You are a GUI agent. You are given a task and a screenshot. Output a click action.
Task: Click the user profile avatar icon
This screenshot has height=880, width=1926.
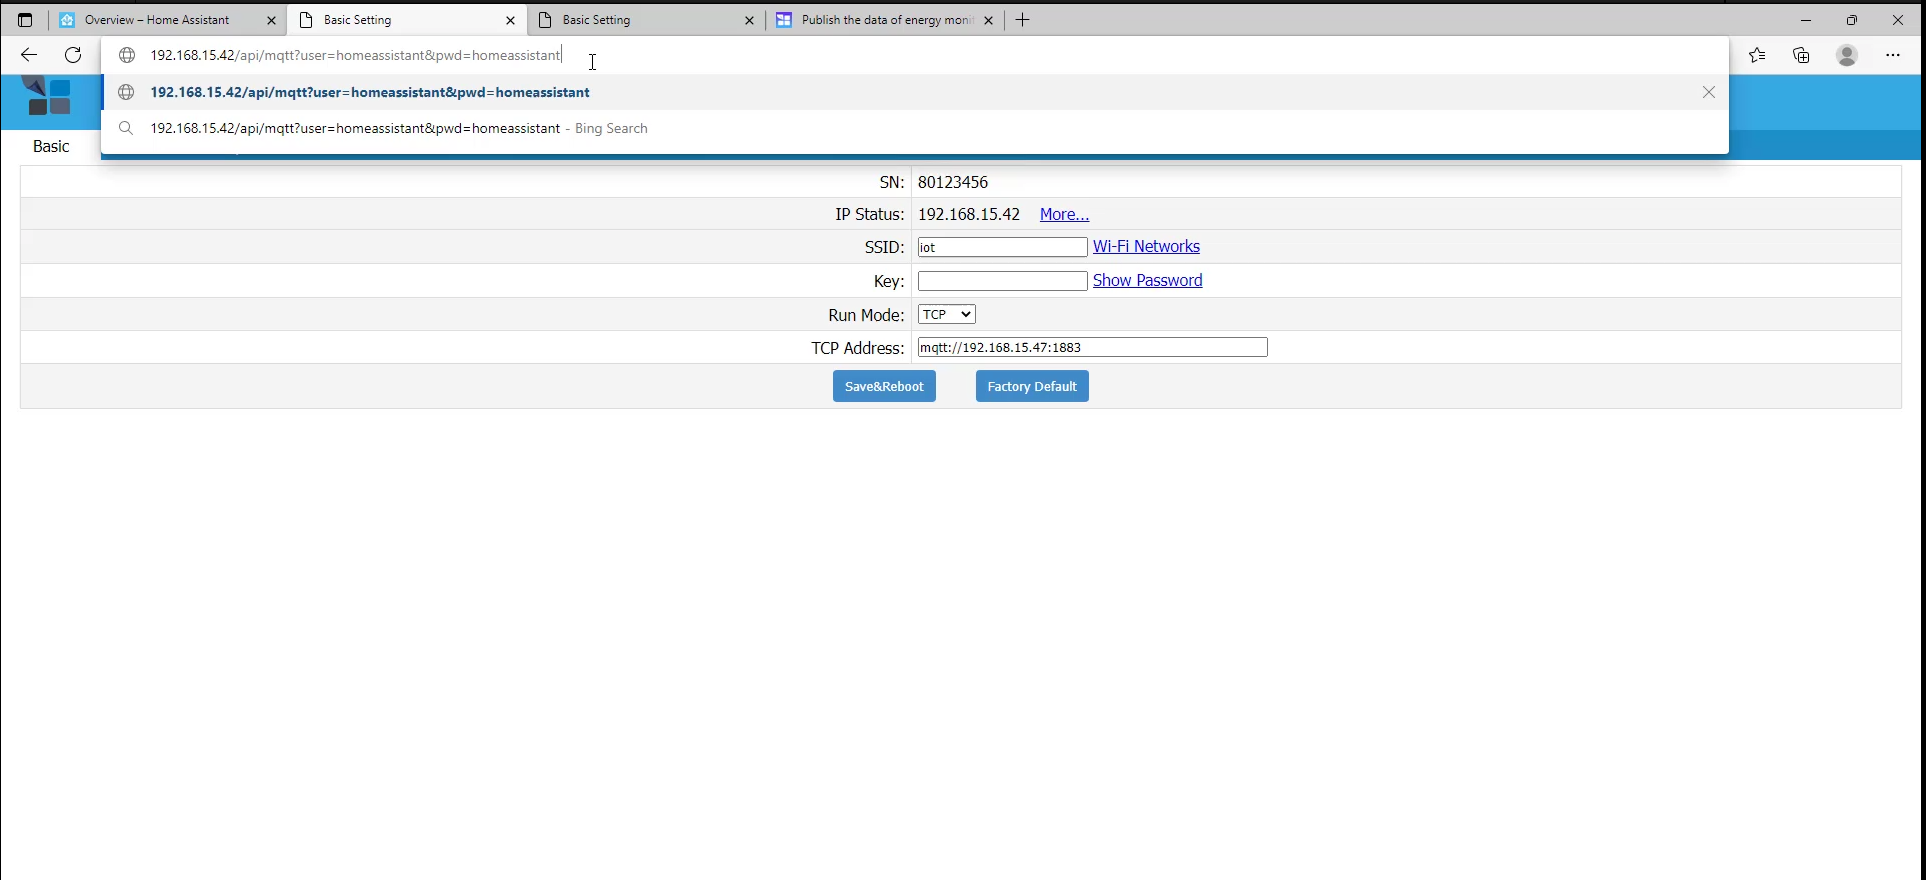coord(1846,55)
